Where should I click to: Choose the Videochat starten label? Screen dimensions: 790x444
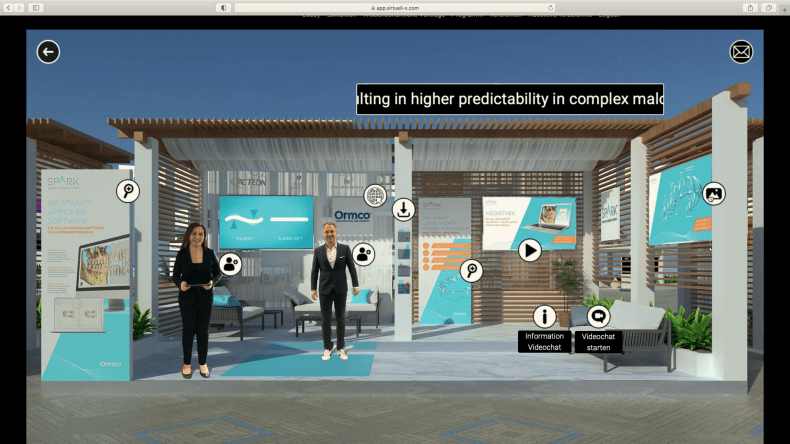(598, 342)
